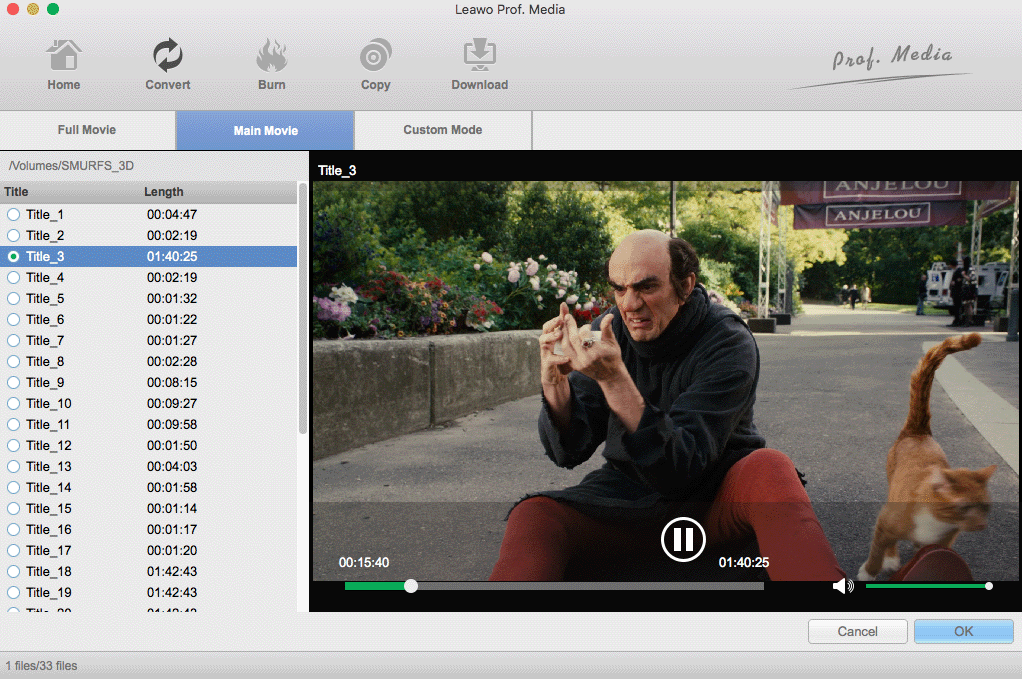1022x679 pixels.
Task: Pause the Title_3 preview playback
Action: [682, 539]
